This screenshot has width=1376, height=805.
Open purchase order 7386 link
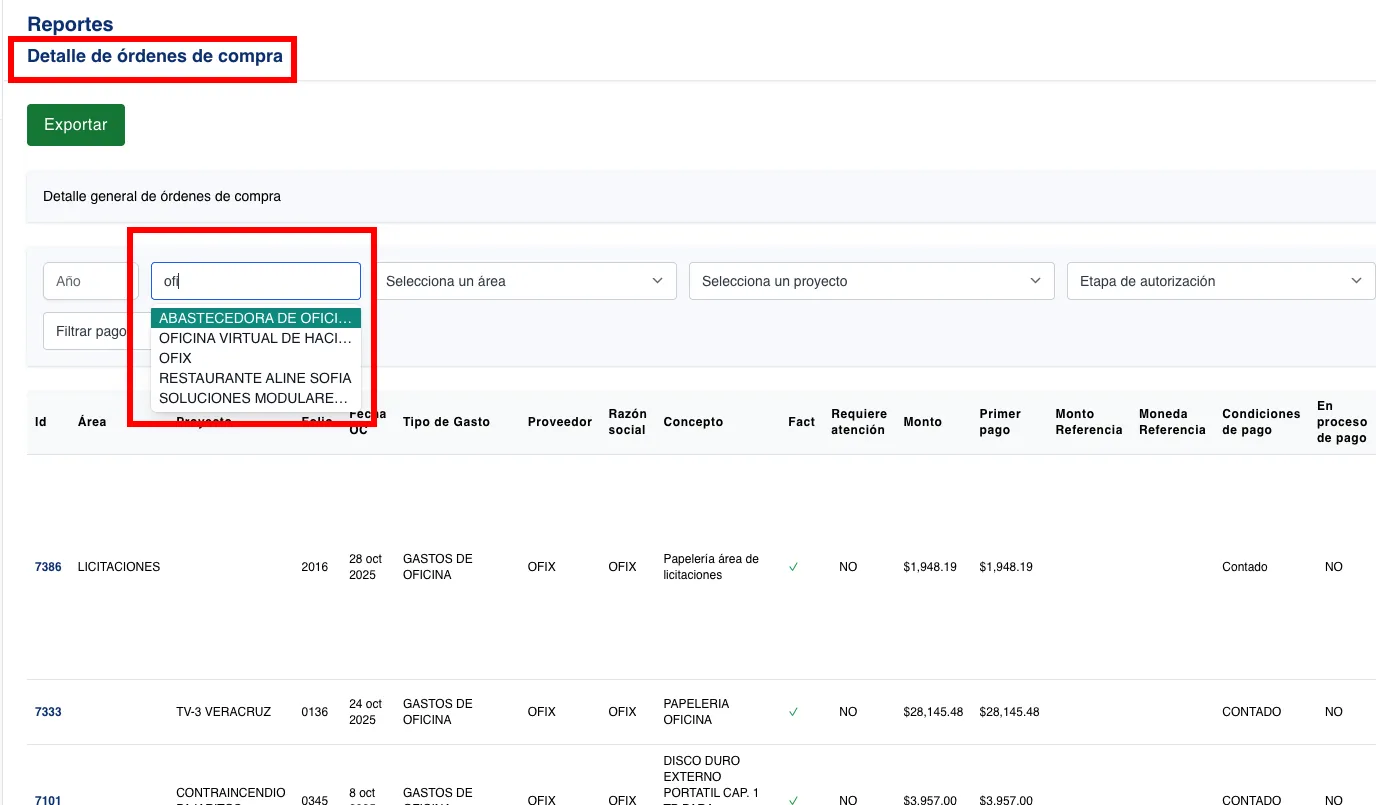click(x=48, y=567)
